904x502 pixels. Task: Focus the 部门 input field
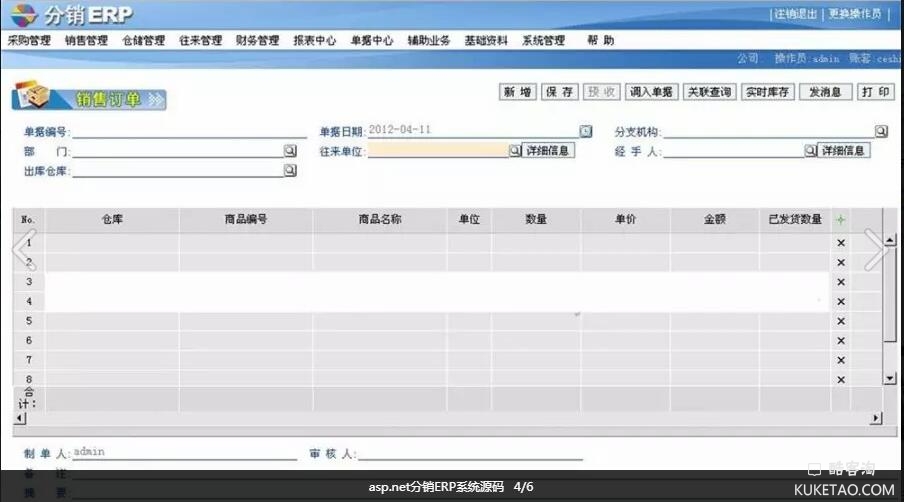coord(178,151)
